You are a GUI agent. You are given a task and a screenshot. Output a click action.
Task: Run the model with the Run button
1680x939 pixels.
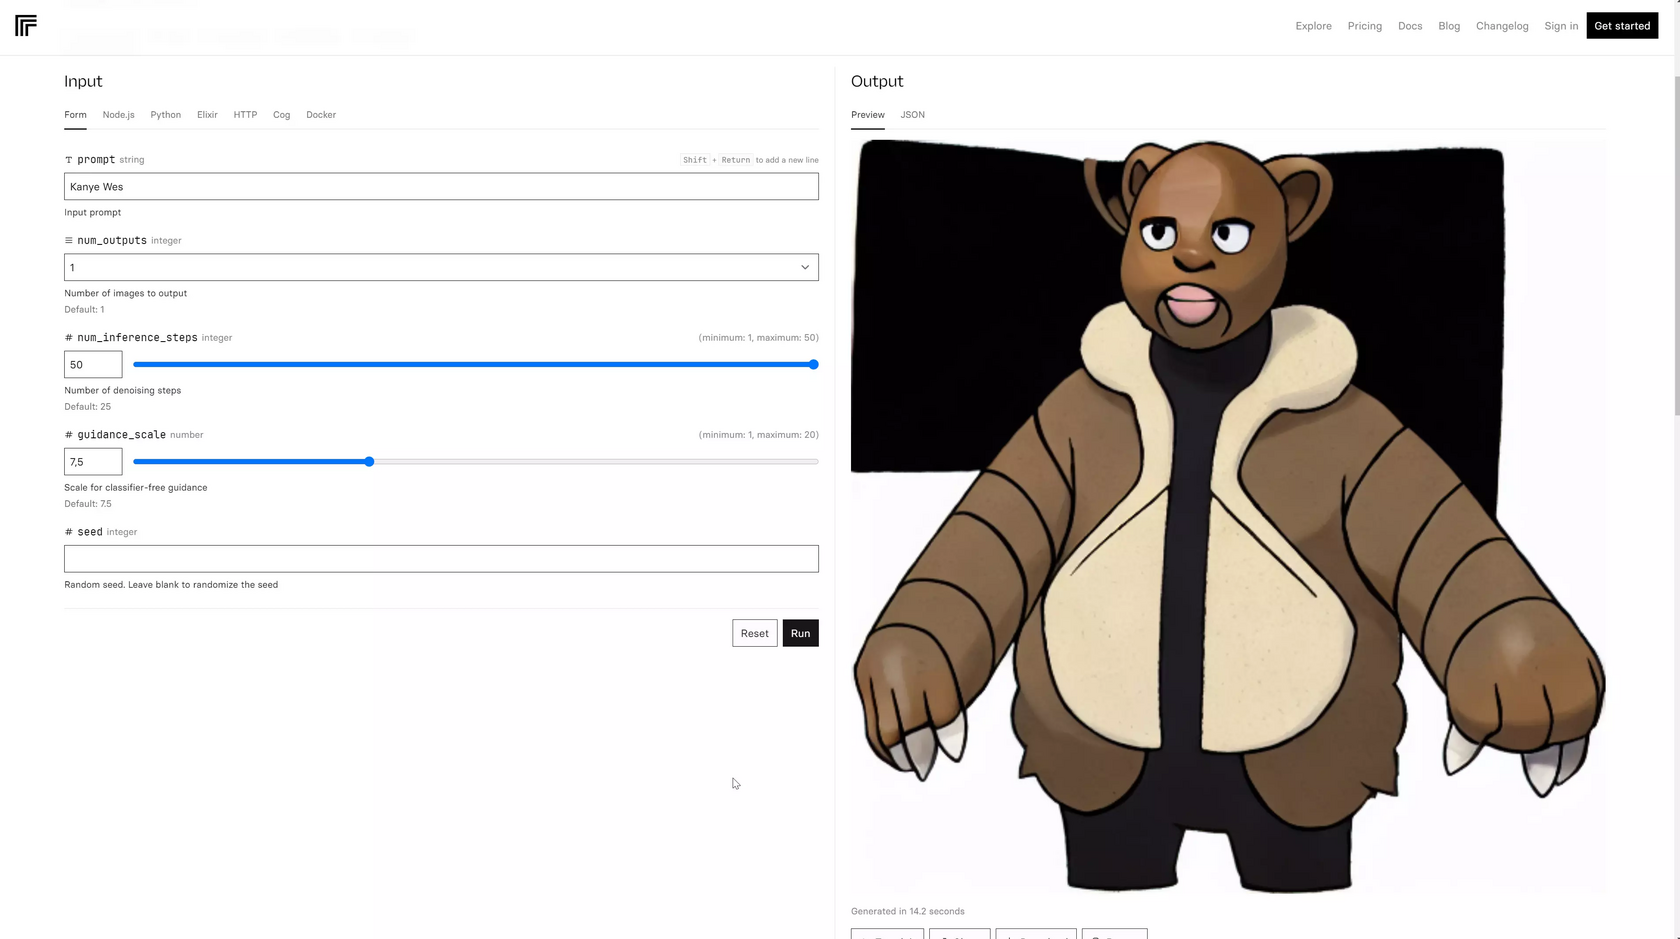tap(800, 633)
